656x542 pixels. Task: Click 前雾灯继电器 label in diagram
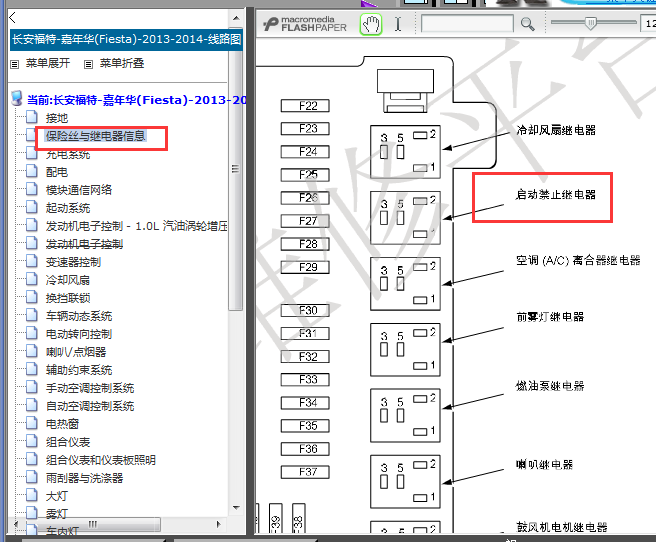click(x=550, y=317)
